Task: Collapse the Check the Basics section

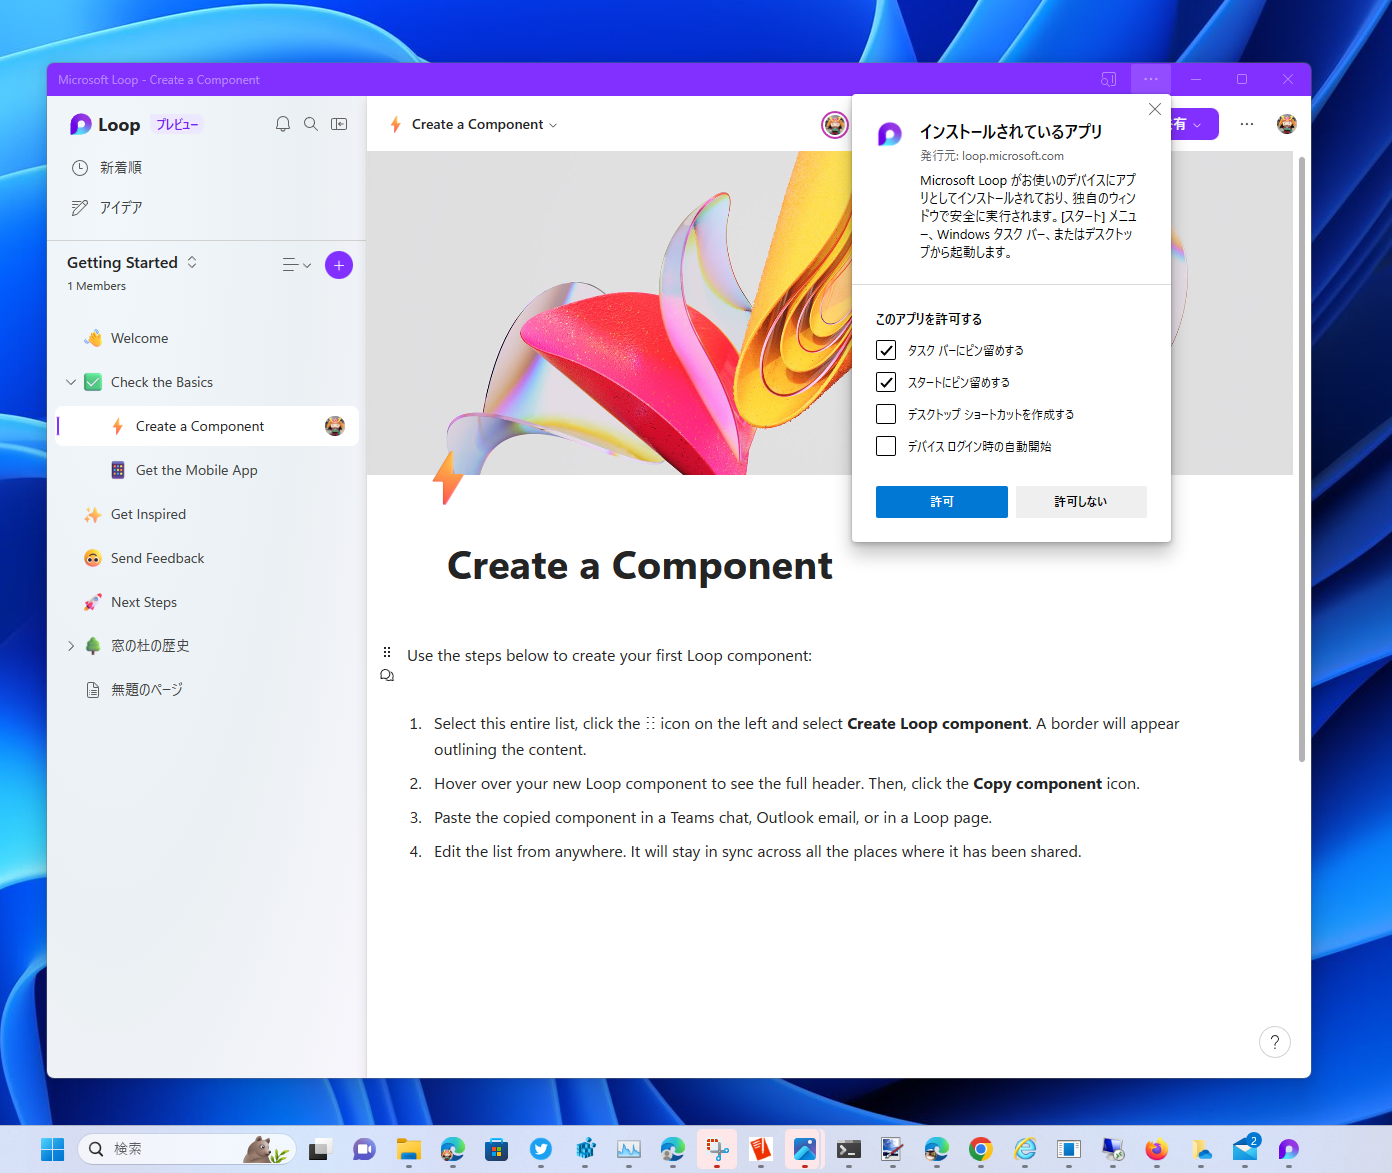Action: [x=71, y=382]
